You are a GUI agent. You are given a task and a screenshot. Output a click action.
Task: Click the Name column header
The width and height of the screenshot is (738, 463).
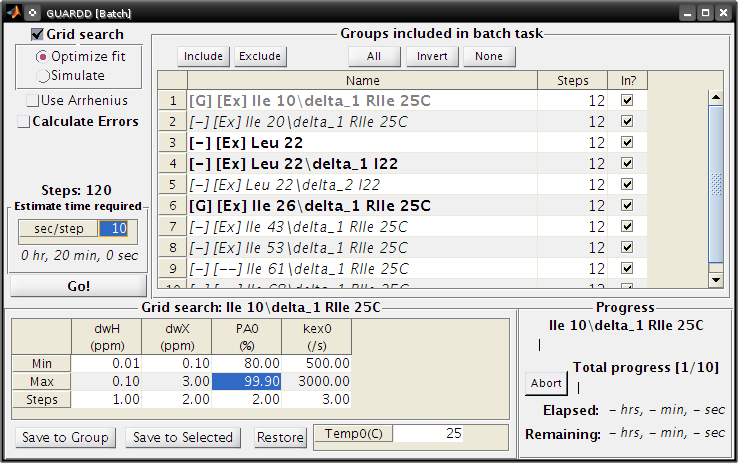(362, 80)
